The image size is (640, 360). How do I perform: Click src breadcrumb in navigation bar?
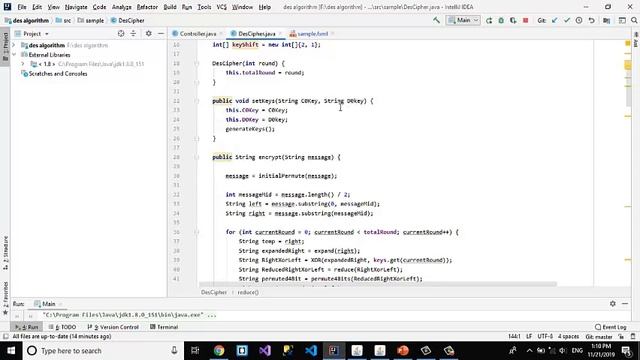coord(63,20)
